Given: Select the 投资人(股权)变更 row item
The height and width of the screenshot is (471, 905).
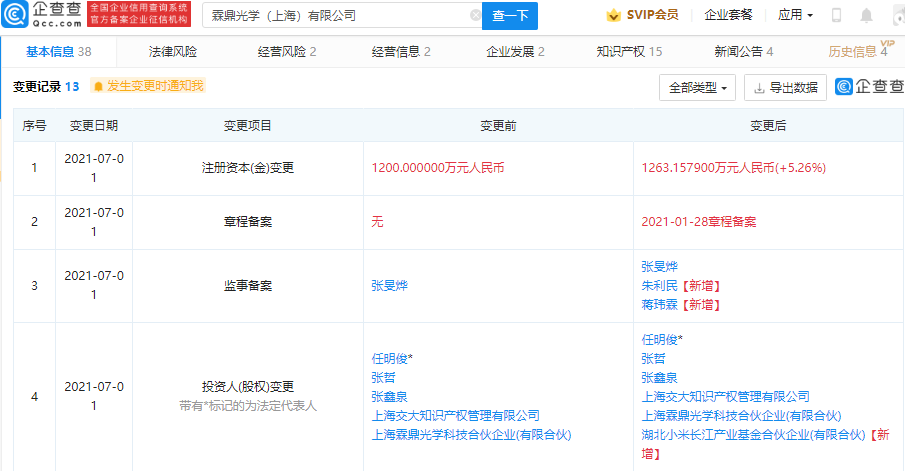Looking at the screenshot, I should tap(248, 387).
